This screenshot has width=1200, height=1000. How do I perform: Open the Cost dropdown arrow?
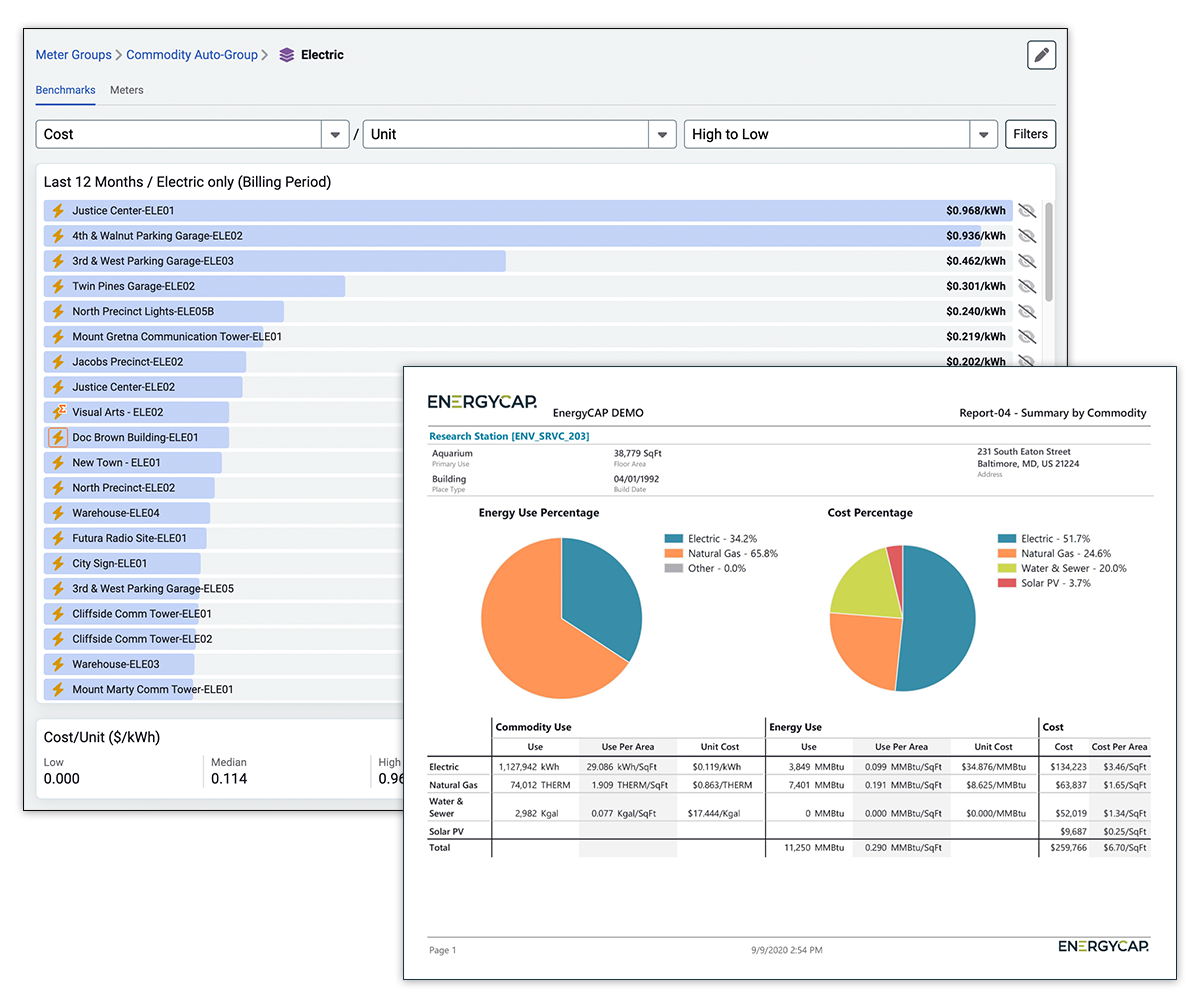pos(334,134)
